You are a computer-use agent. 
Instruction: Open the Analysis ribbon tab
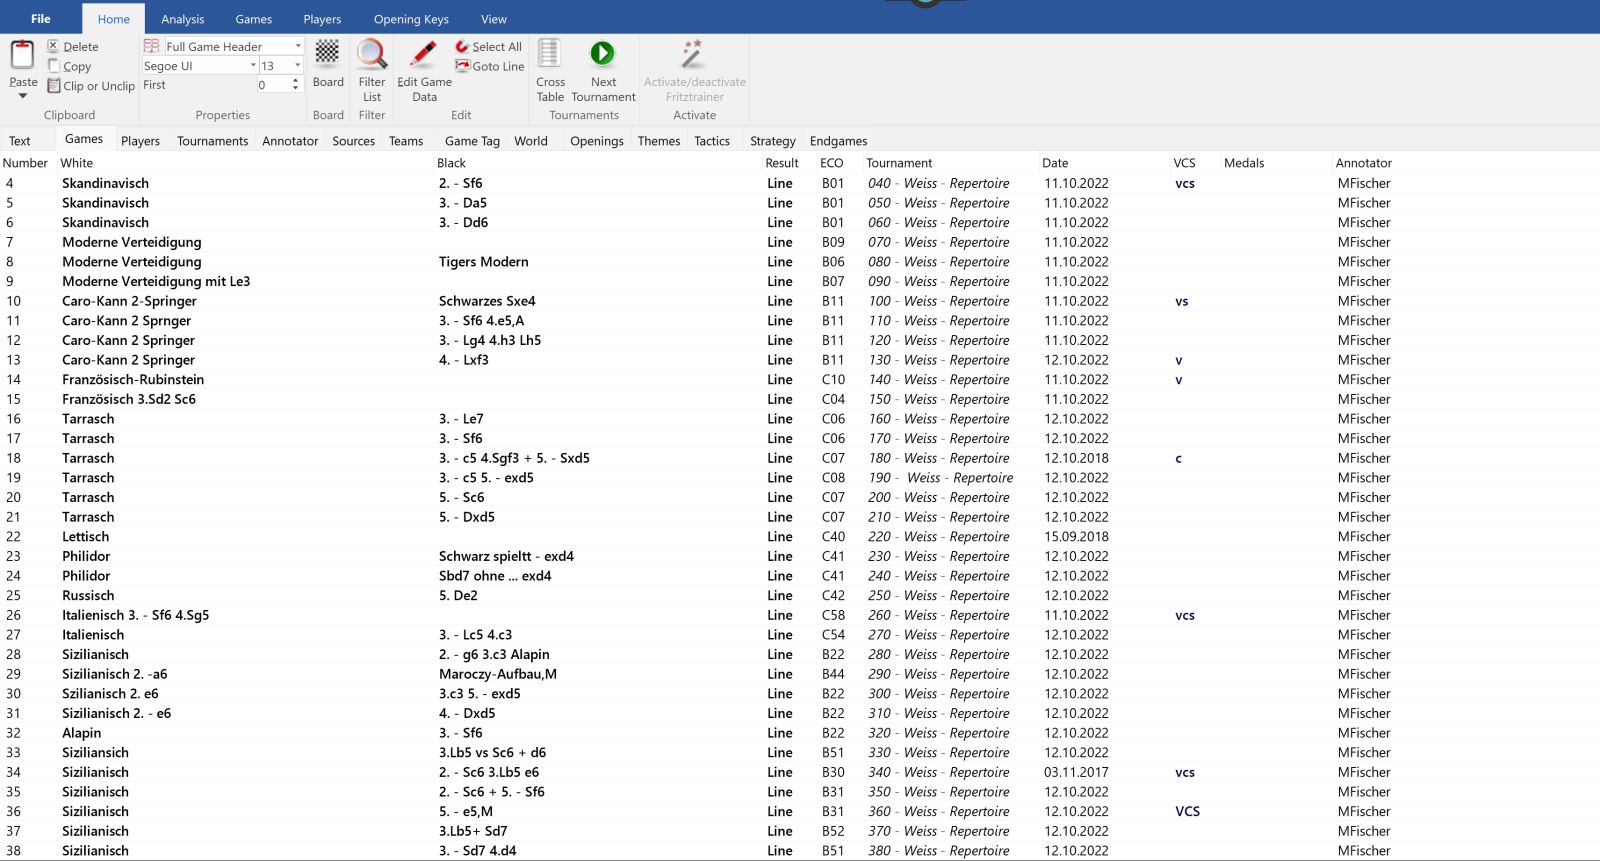click(x=182, y=19)
